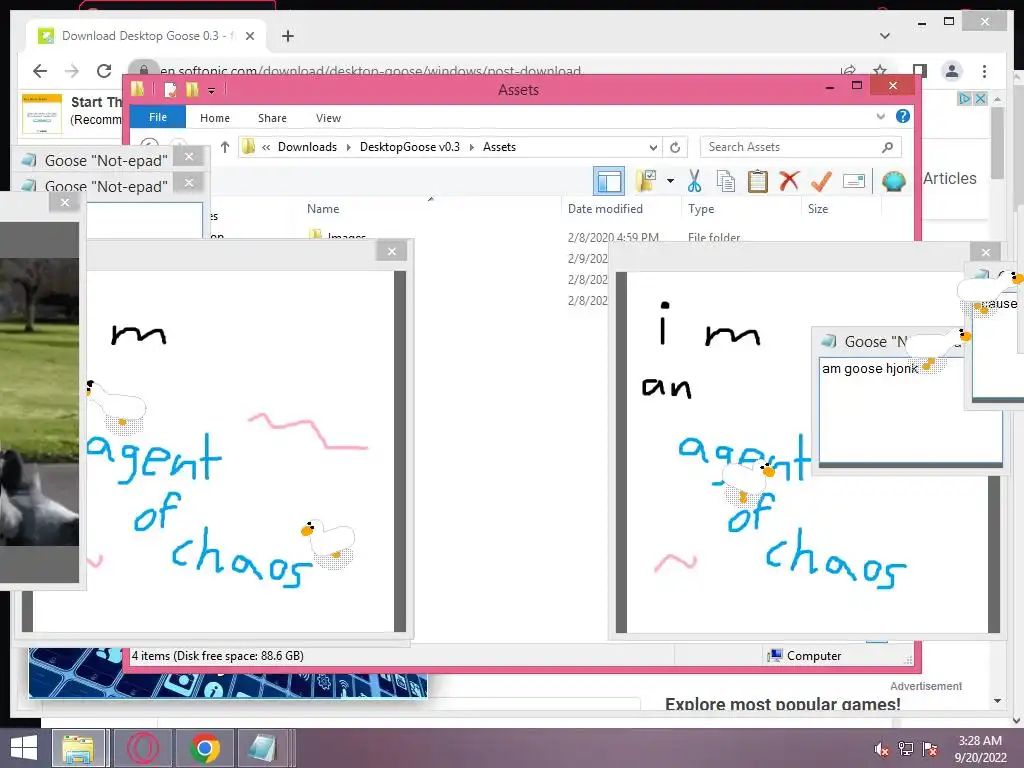The width and height of the screenshot is (1024, 768).
Task: Open a new Chrome tab with plus
Action: [x=288, y=36]
